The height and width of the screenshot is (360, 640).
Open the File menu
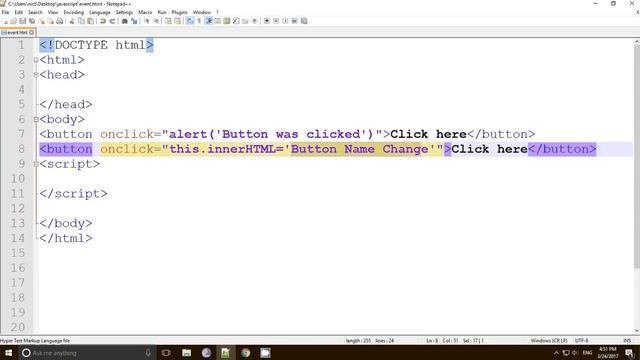(x=5, y=12)
